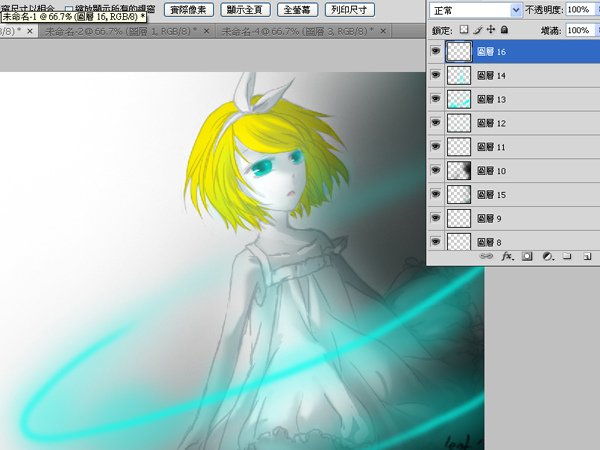Viewport: 600px width, 450px height.
Task: Click the 列印尺寸 button
Action: (x=349, y=10)
